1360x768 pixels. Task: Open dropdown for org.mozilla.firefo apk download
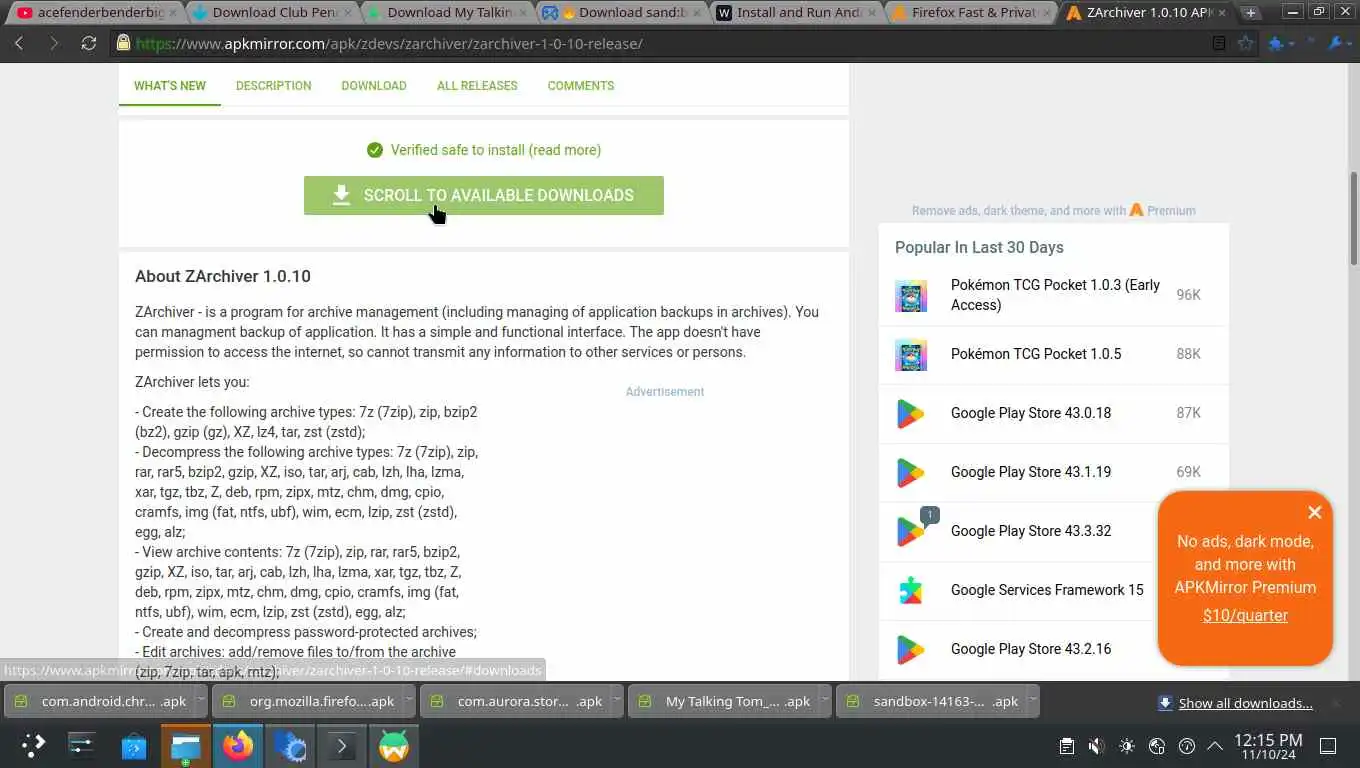[x=408, y=701]
